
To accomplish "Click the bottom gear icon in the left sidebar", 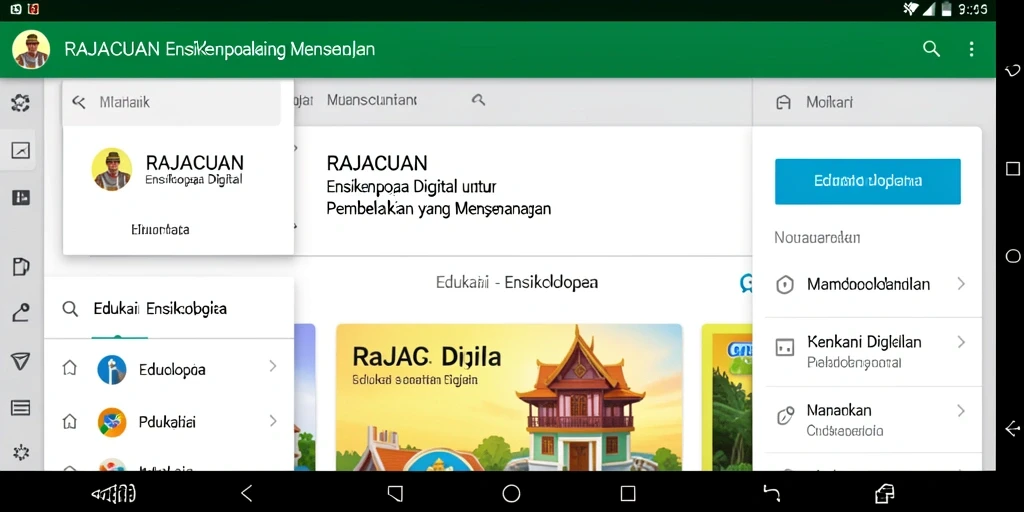I will coord(21,452).
